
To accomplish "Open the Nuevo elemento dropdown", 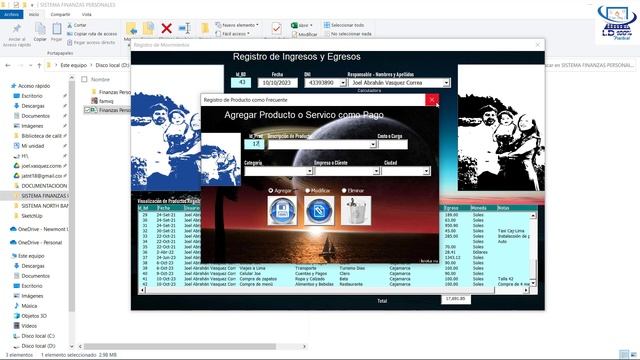I will point(237,25).
